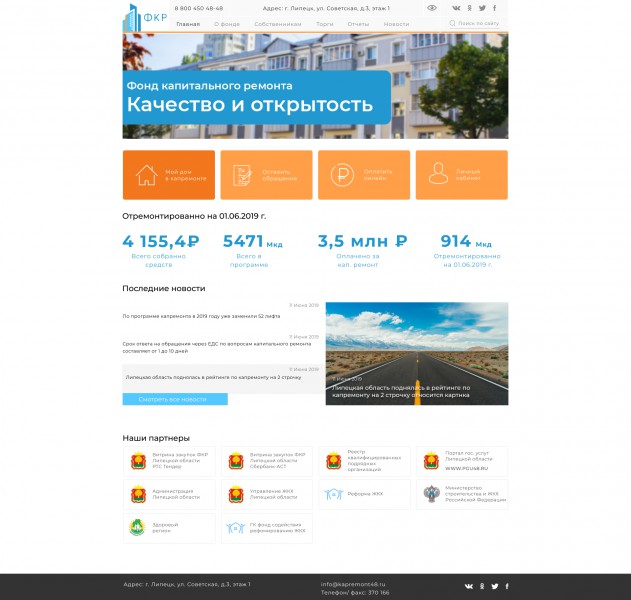The image size is (631, 600).
Task: Open the VK link in header
Action: tap(456, 8)
